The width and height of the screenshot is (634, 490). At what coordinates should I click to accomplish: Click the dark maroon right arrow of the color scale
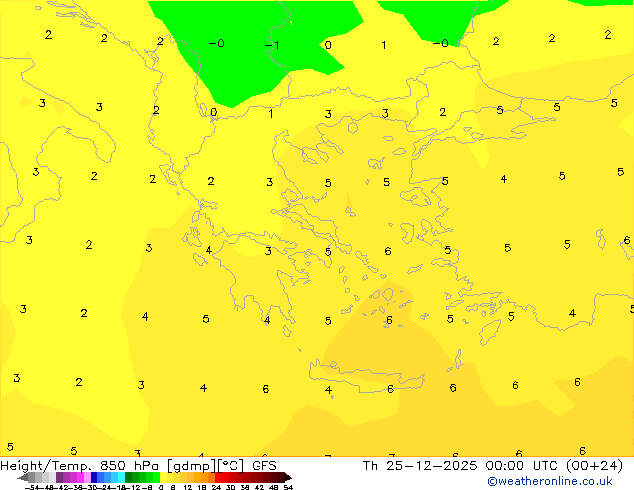[x=288, y=477]
